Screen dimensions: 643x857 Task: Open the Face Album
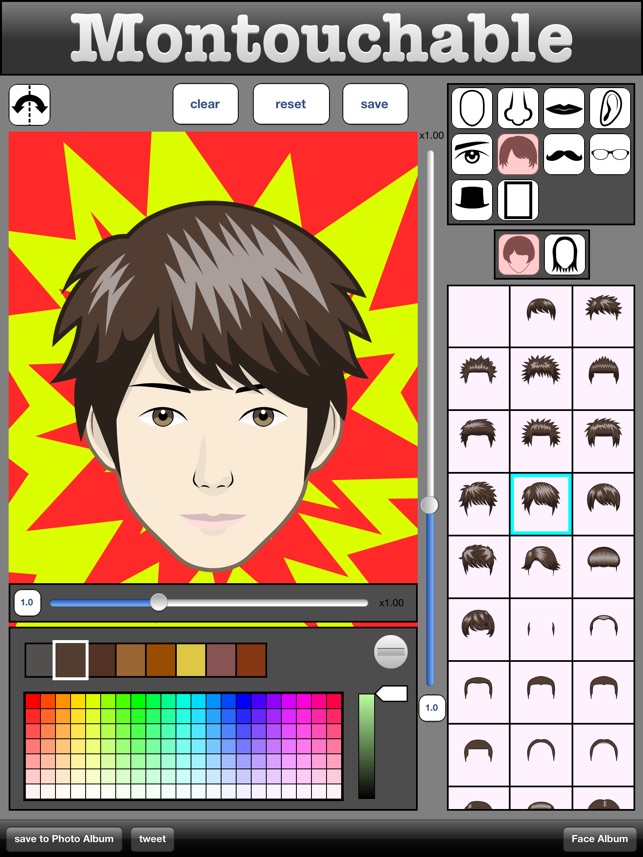pyautogui.click(x=600, y=838)
